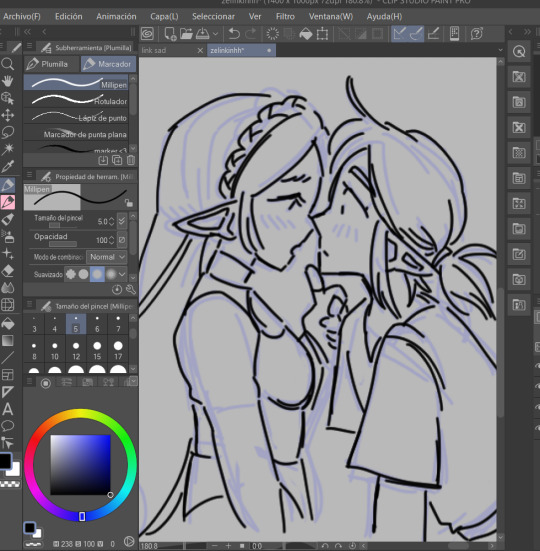The width and height of the screenshot is (540, 551).
Task: Select the Auto select wand tool
Action: click(x=7, y=150)
